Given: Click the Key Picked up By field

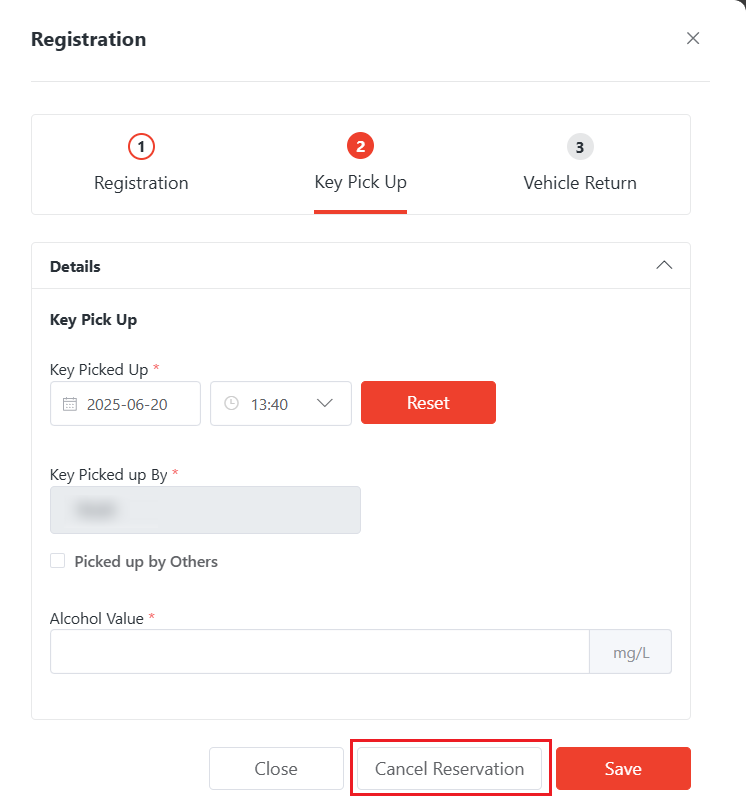Looking at the screenshot, I should [205, 510].
